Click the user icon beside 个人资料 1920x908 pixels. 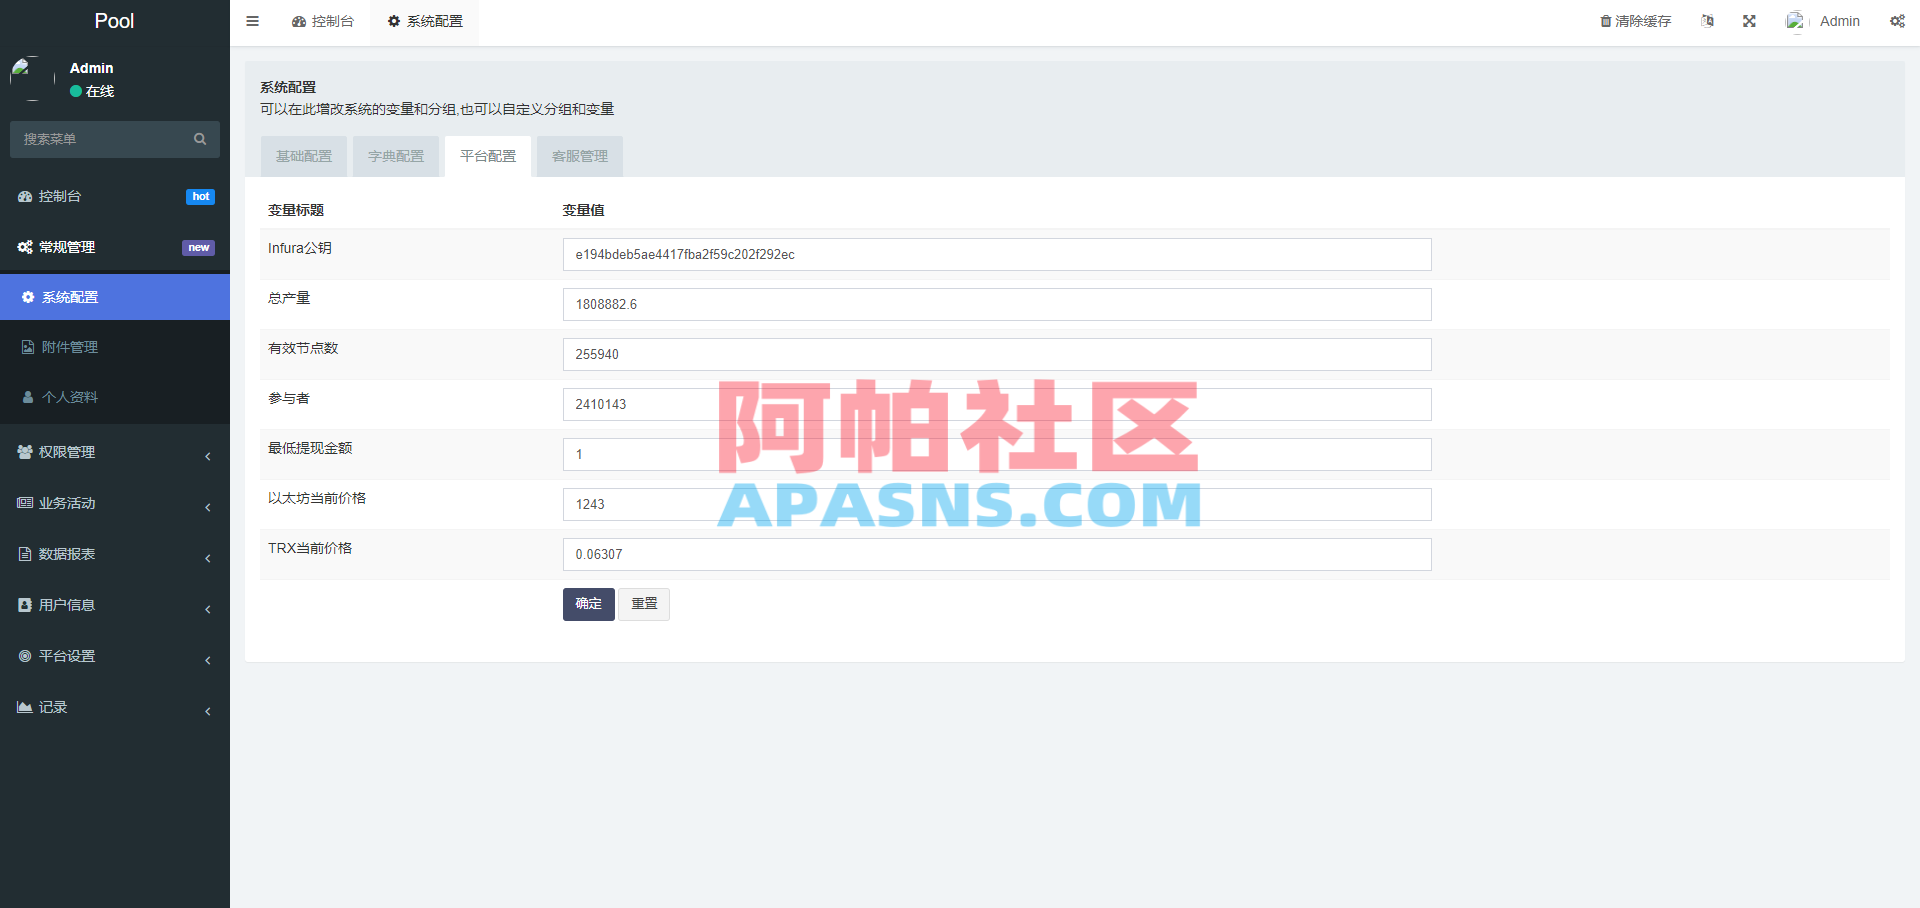(x=27, y=397)
